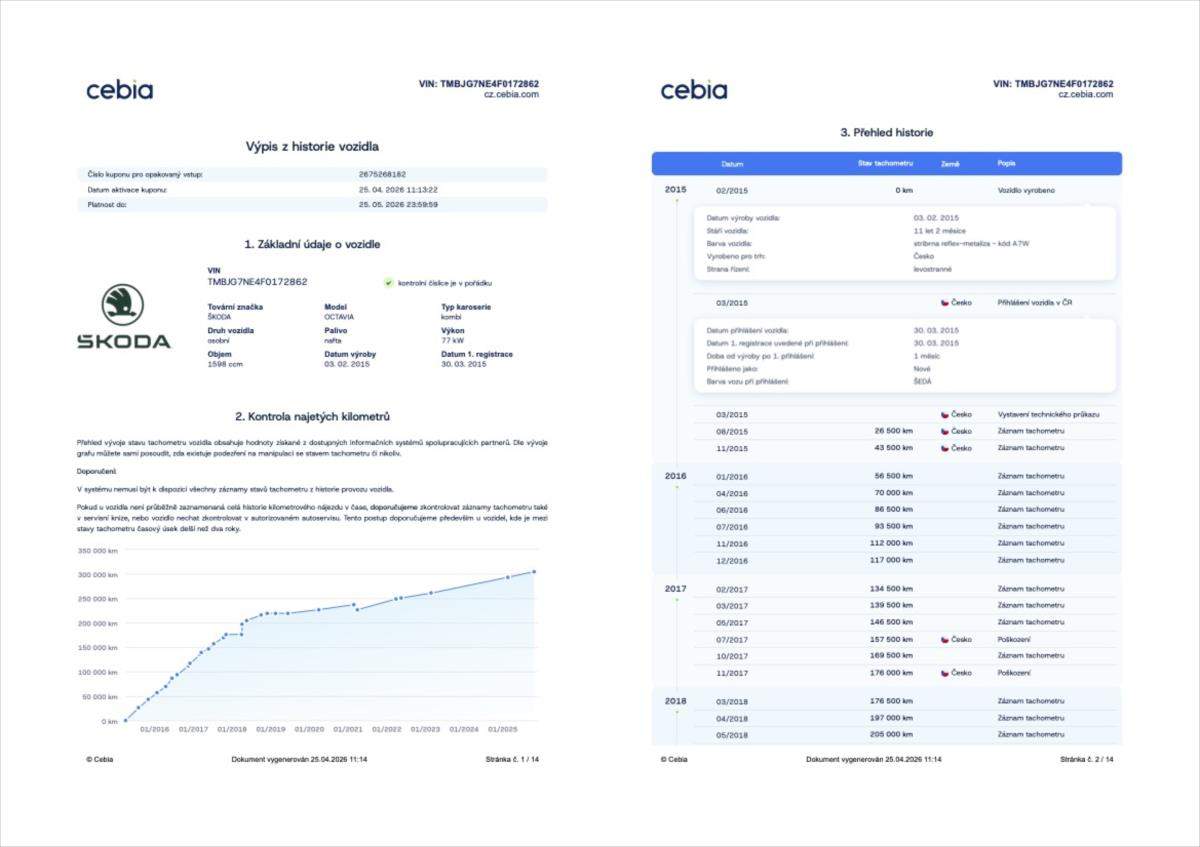Click the green check mark beside kontrolní číslice
Viewport: 1200px width, 847px height.
pyautogui.click(x=388, y=283)
